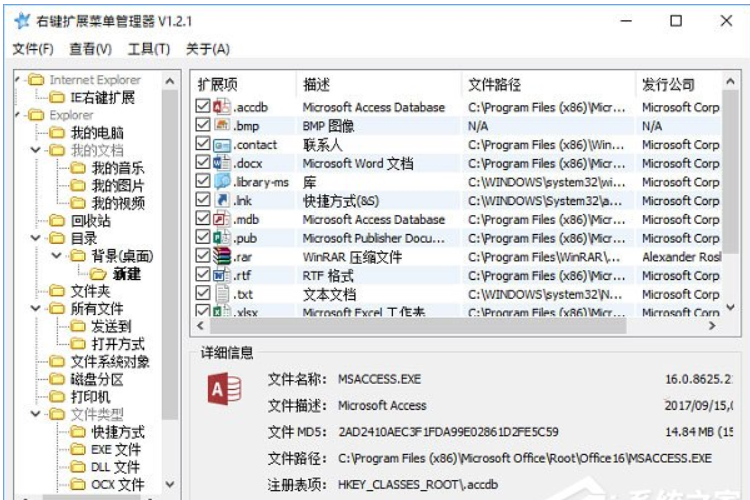The height and width of the screenshot is (500, 750).
Task: Open the 关于(A) menu
Action: (208, 49)
